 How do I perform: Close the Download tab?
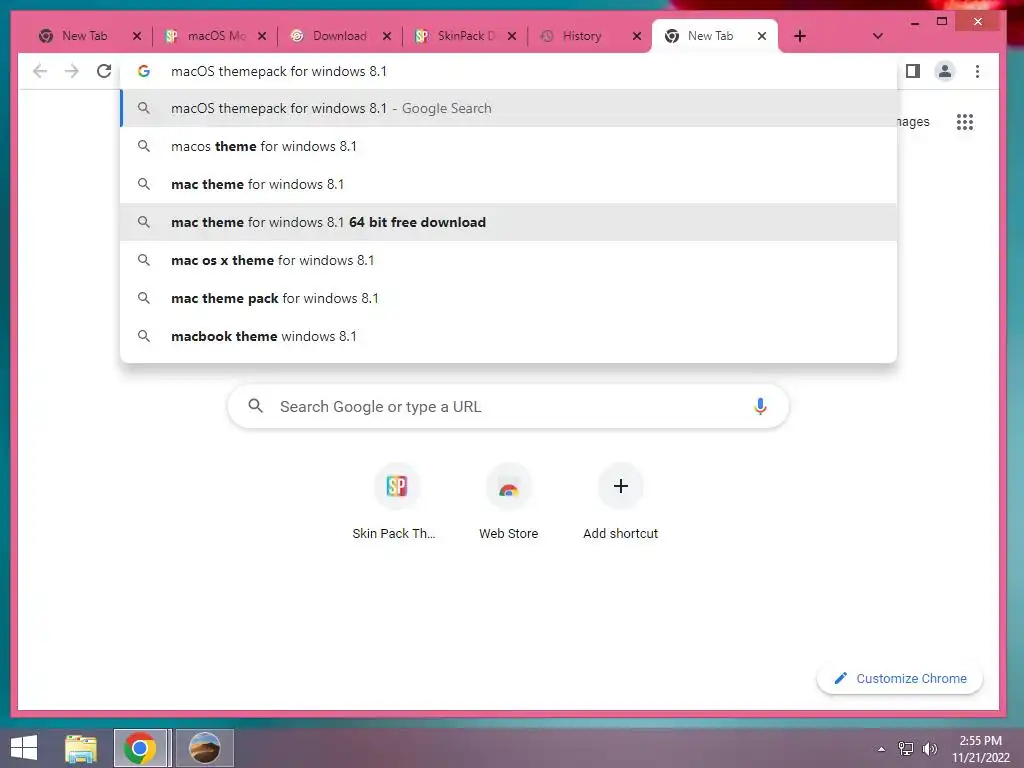387,36
